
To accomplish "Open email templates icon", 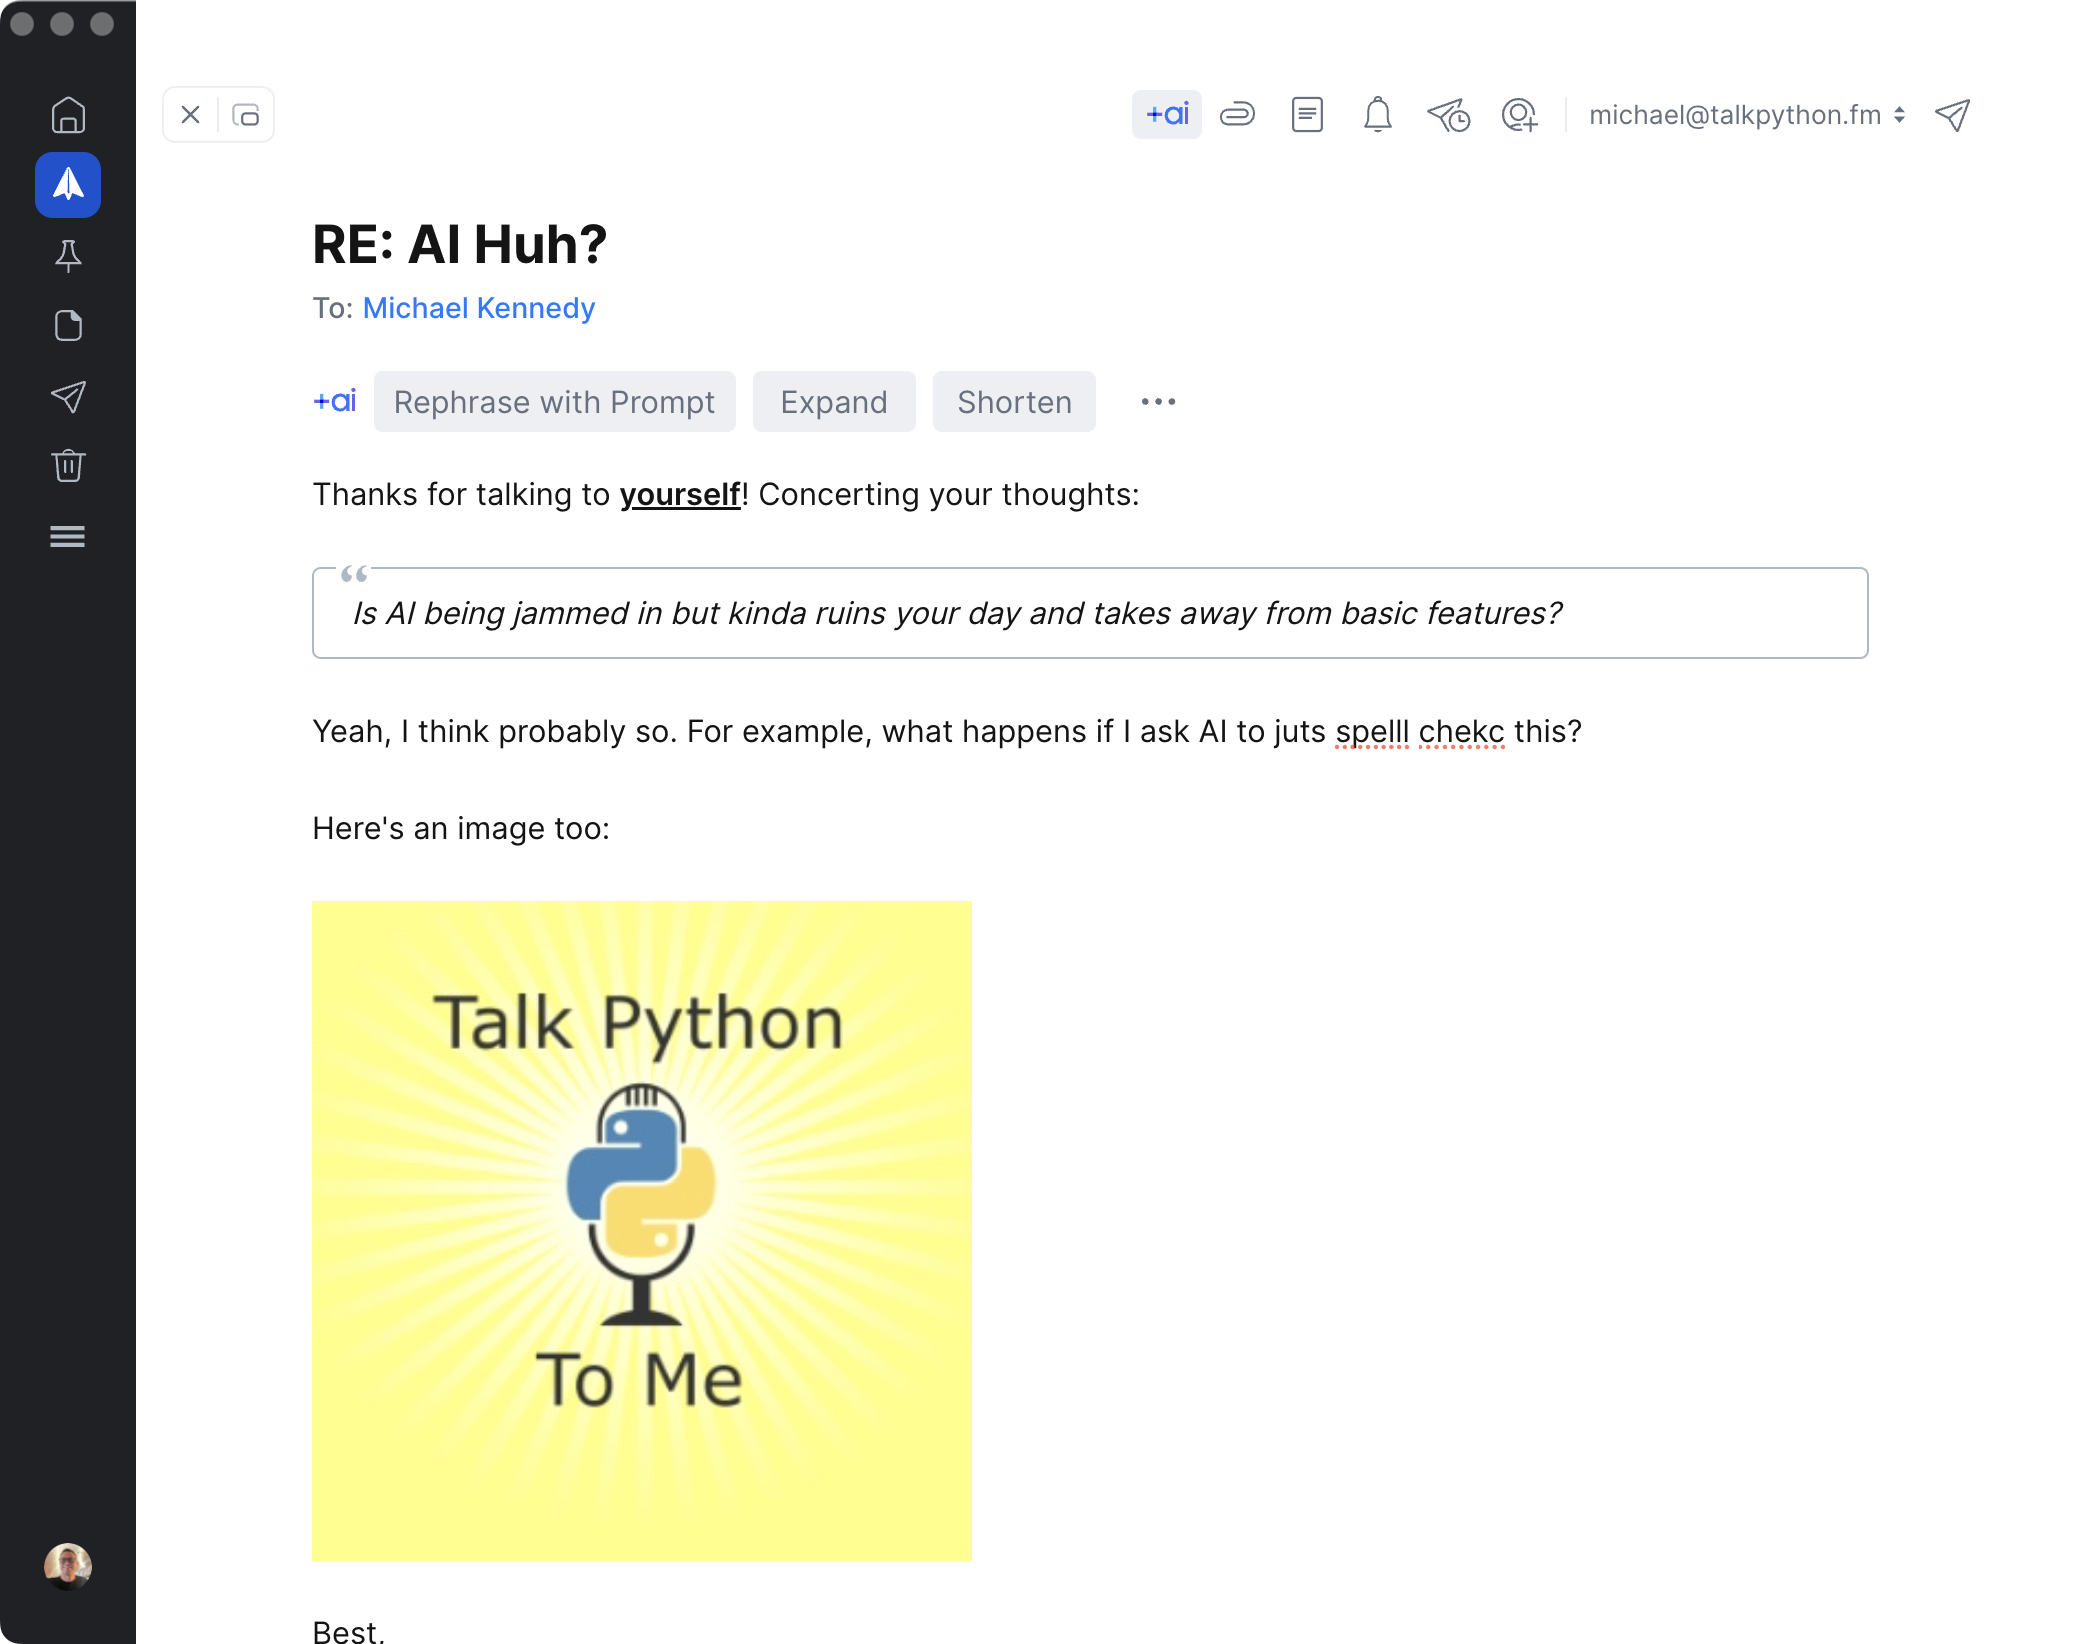I will (x=1307, y=115).
